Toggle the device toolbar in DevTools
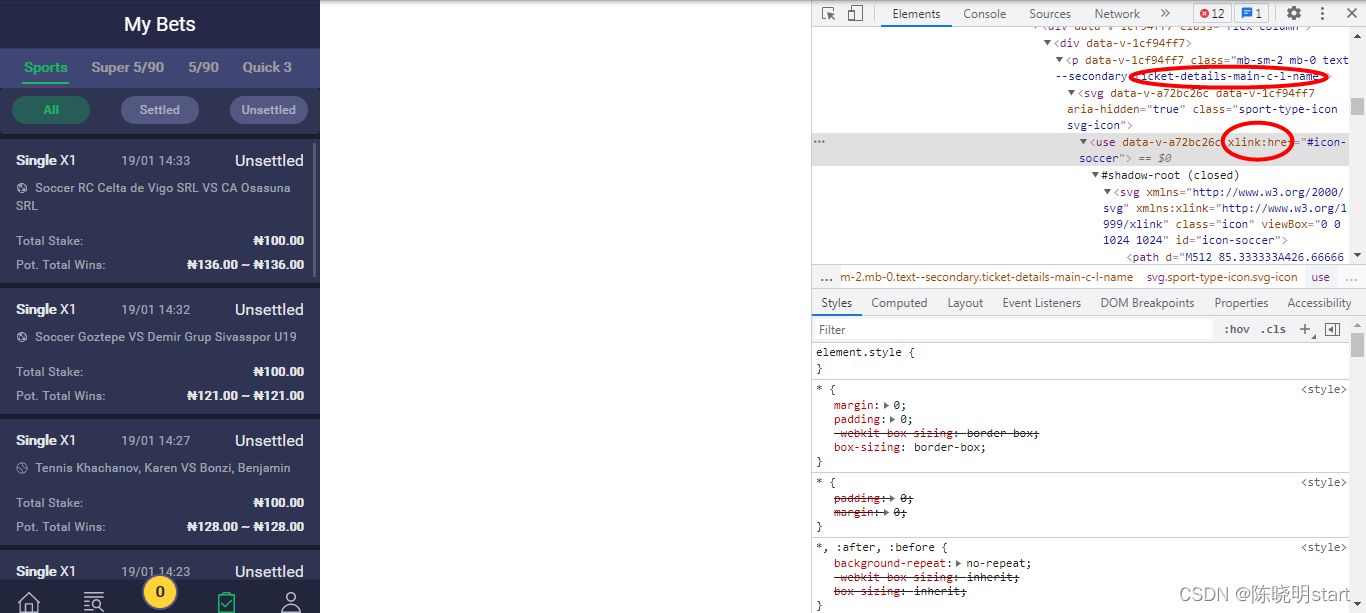The height and width of the screenshot is (613, 1366). point(854,13)
